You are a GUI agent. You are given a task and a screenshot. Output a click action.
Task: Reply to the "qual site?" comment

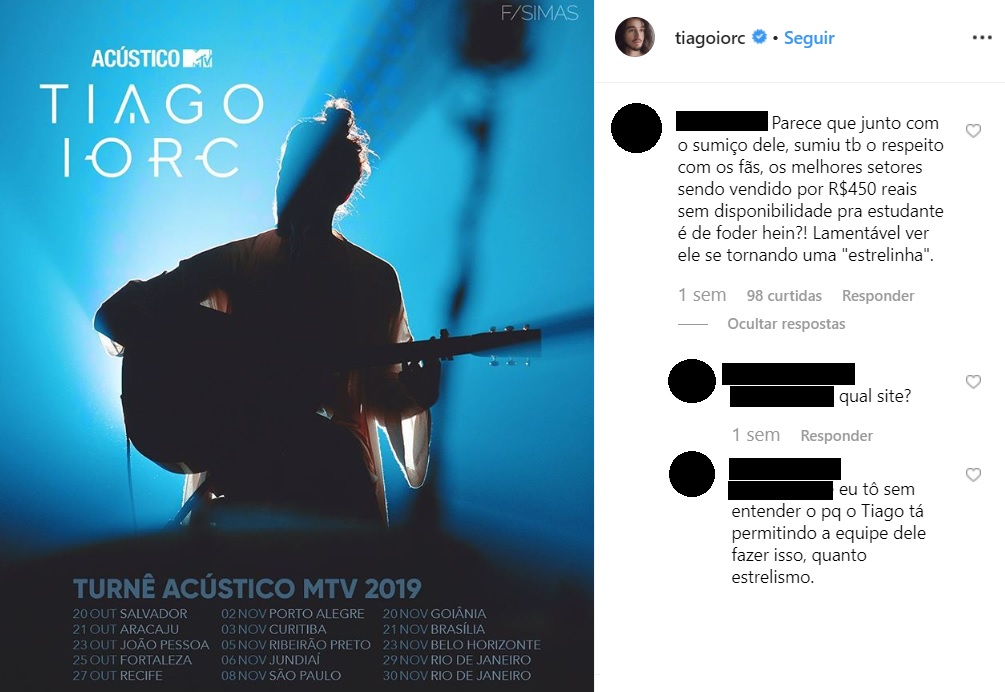tap(836, 436)
